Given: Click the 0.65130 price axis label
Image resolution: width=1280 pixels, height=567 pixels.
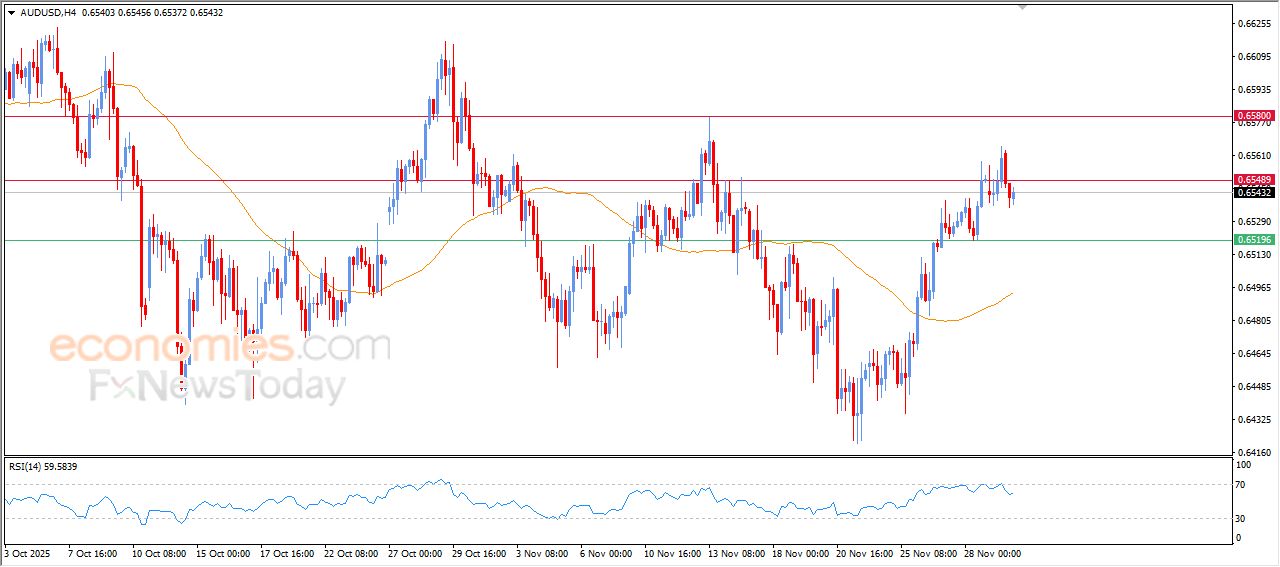Looking at the screenshot, I should tap(1254, 255).
